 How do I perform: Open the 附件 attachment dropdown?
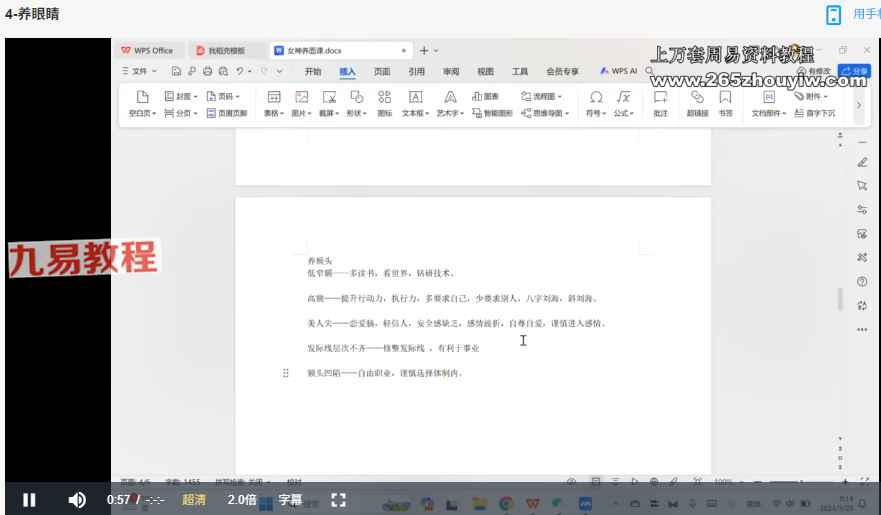point(811,97)
